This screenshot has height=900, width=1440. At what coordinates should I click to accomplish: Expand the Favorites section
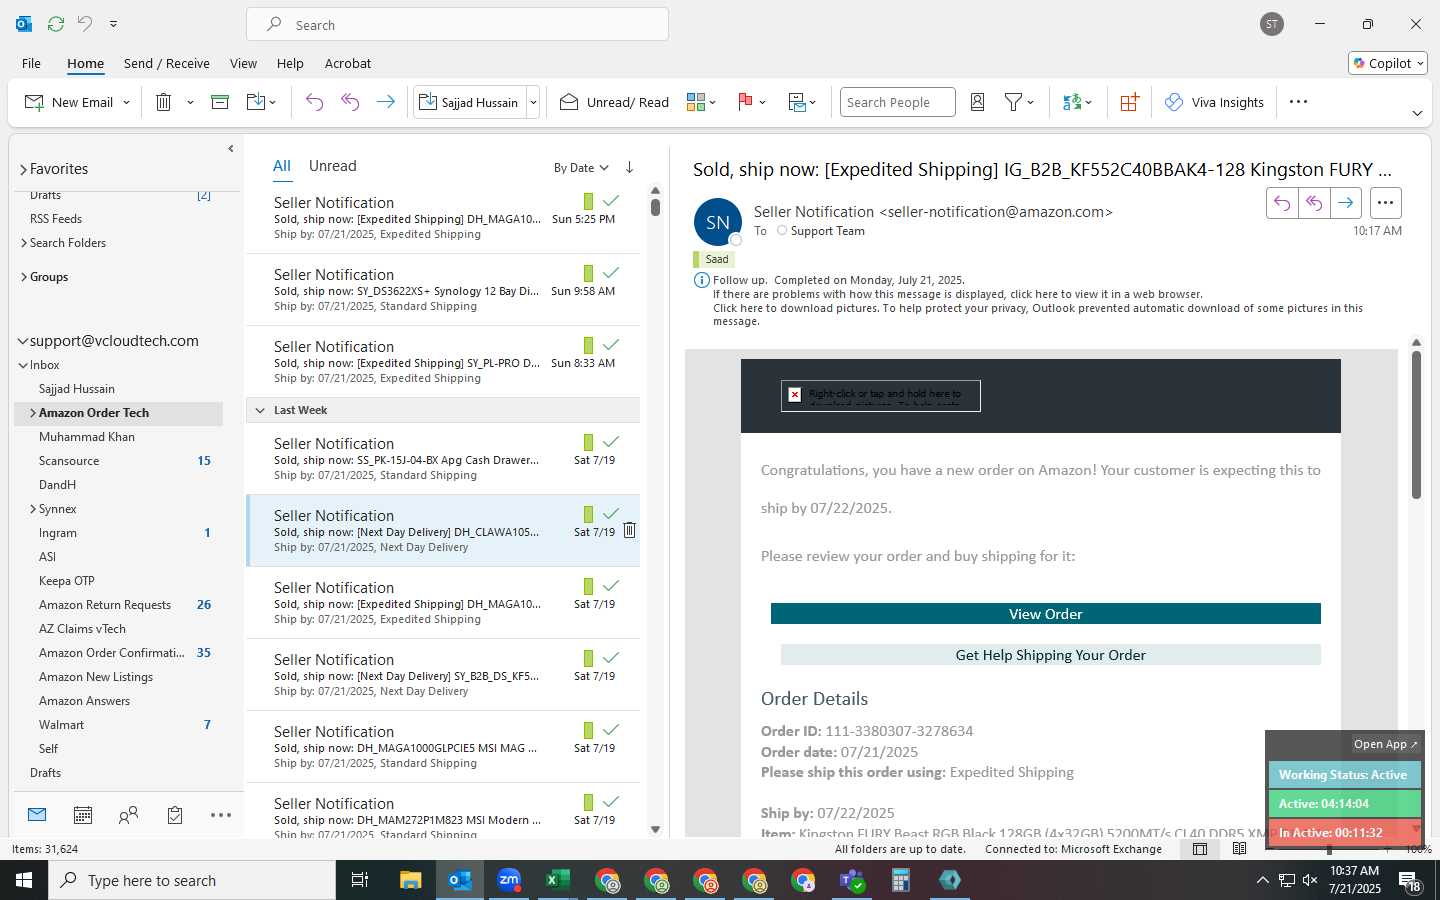tap(22, 169)
